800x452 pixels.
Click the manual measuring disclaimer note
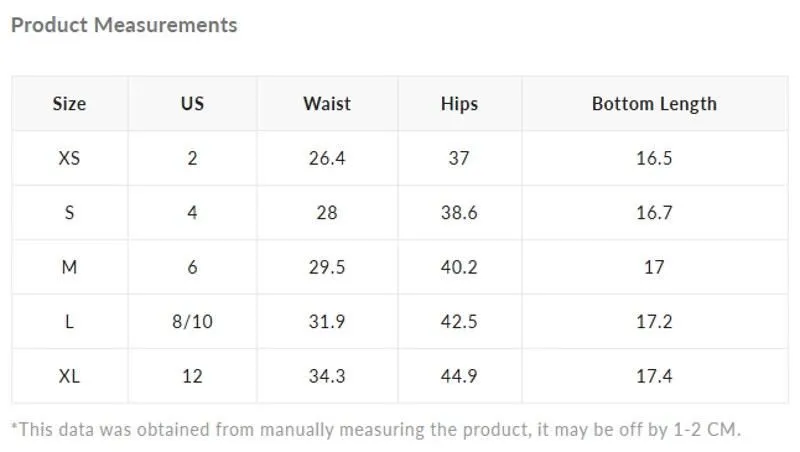[376, 430]
